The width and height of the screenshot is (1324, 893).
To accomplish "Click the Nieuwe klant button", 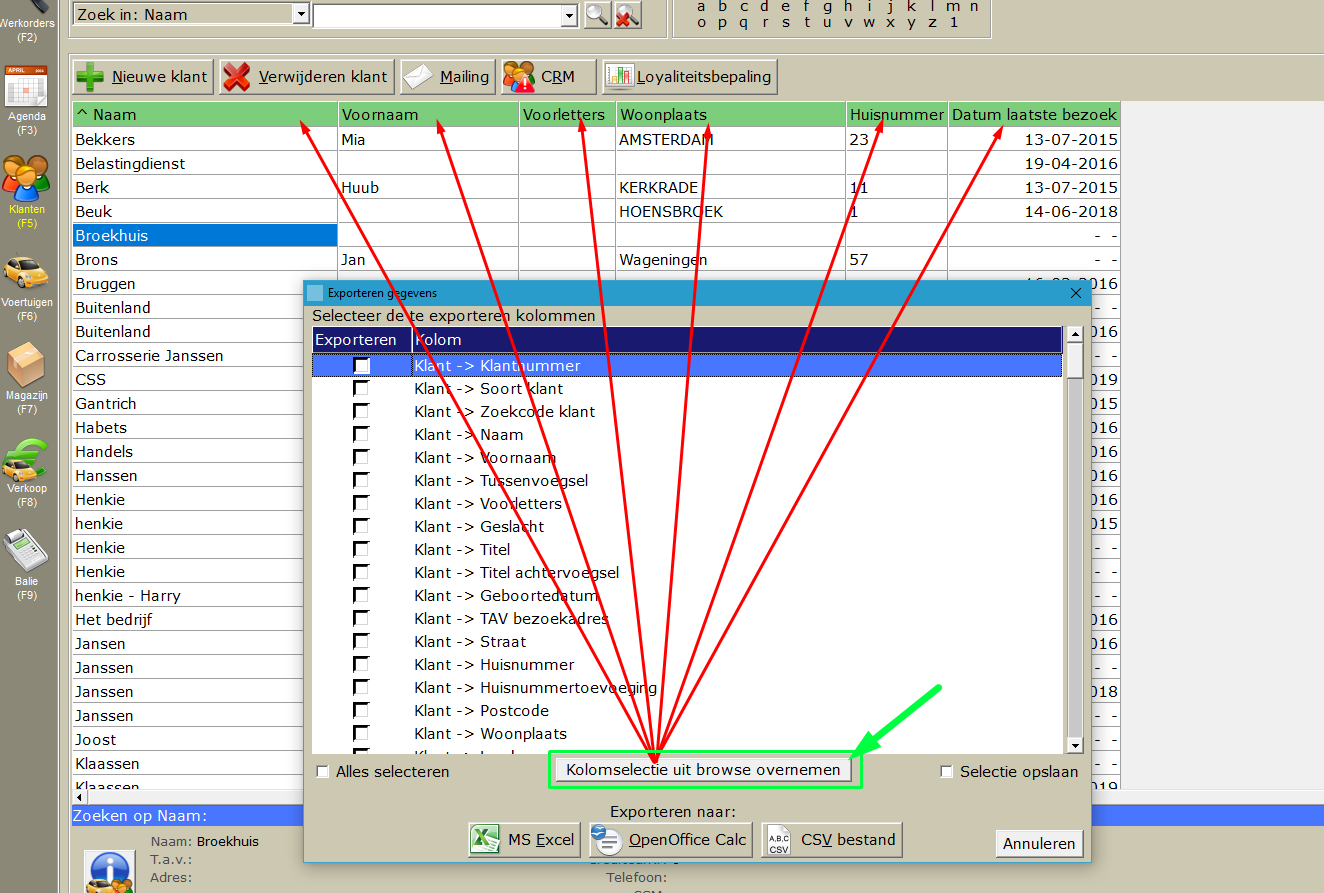I will (x=143, y=76).
